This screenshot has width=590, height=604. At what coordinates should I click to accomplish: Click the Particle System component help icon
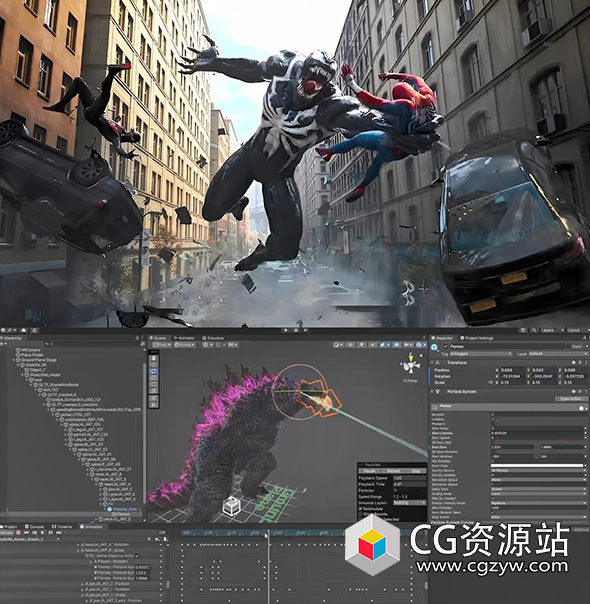point(573,391)
